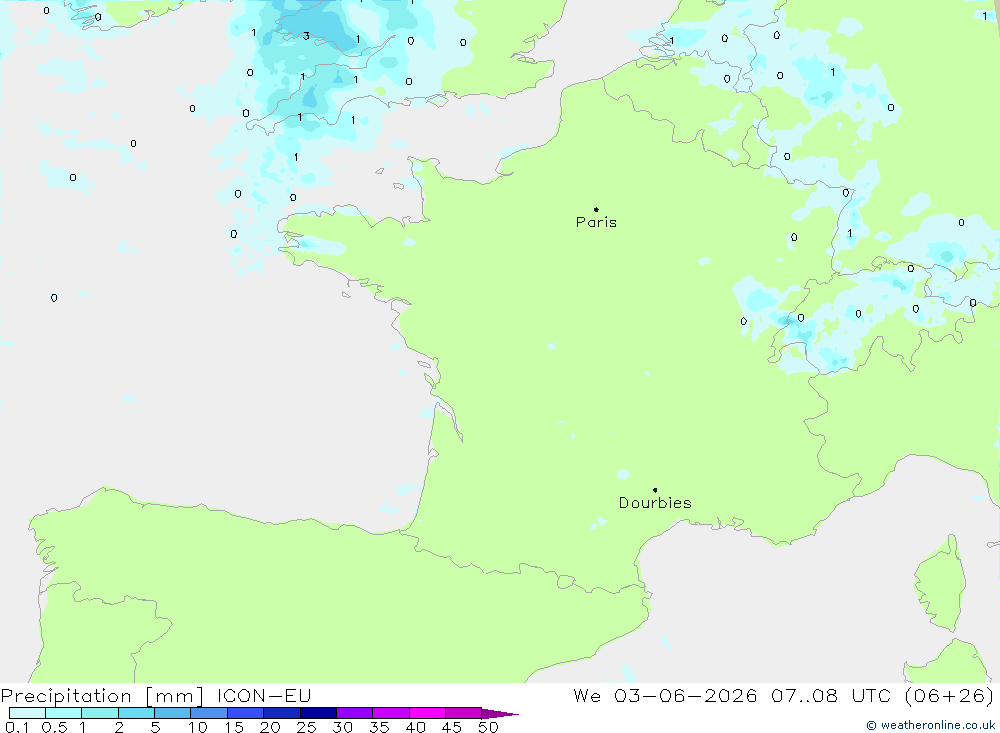The width and height of the screenshot is (1000, 733).
Task: Click the 0.1 legend scale number
Action: click(17, 727)
